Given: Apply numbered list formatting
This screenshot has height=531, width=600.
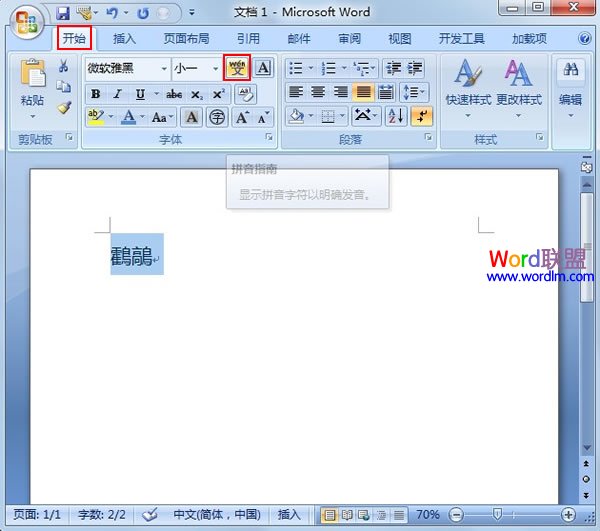Looking at the screenshot, I should point(329,68).
